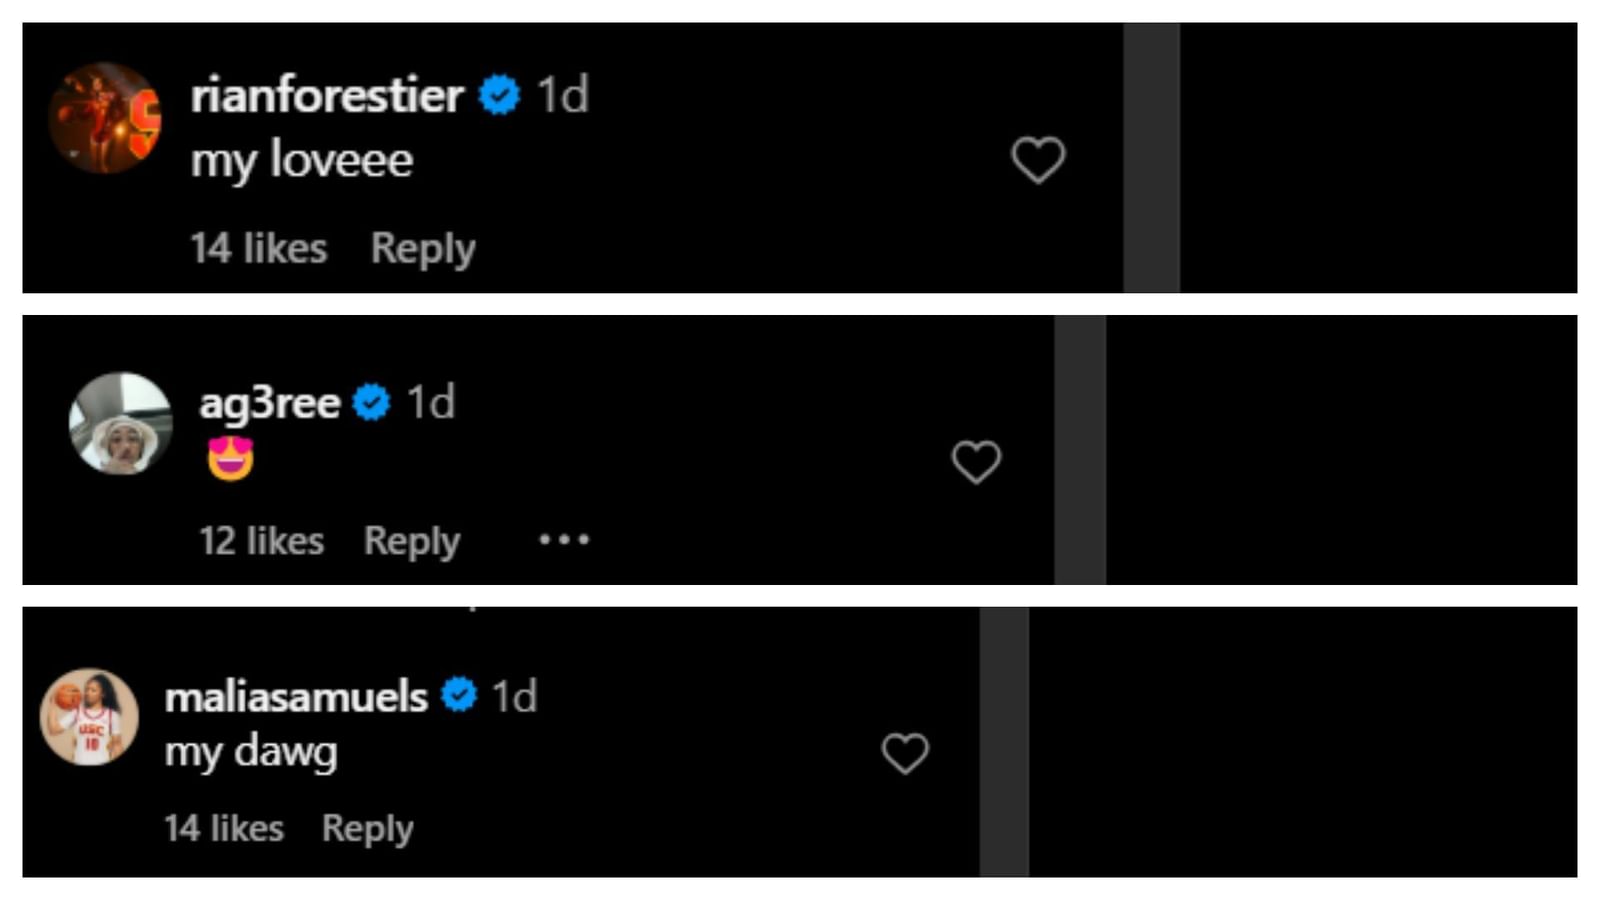This screenshot has height=900, width=1600.
Task: Click the scrollbar beside rianforestier's comment
Action: [1151, 158]
